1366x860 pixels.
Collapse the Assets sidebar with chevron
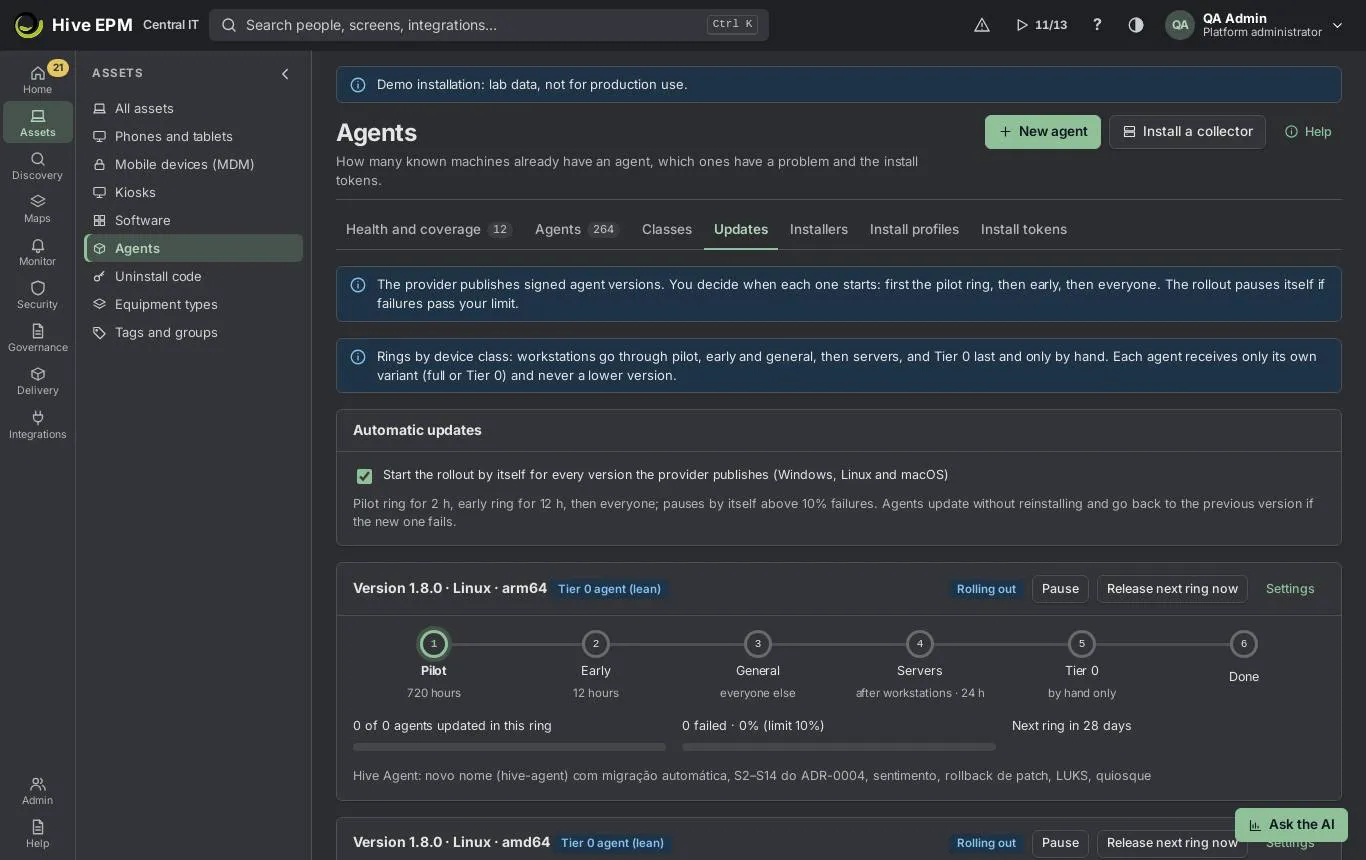click(285, 73)
